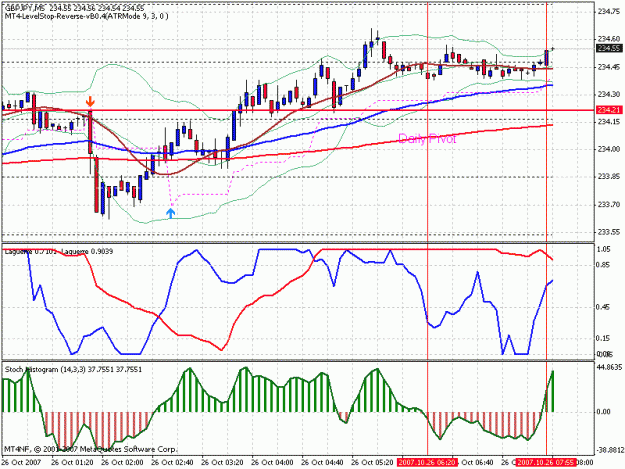625x469 pixels.
Task: Click the Laguerre 0.9039 indicator label
Action: (87, 251)
